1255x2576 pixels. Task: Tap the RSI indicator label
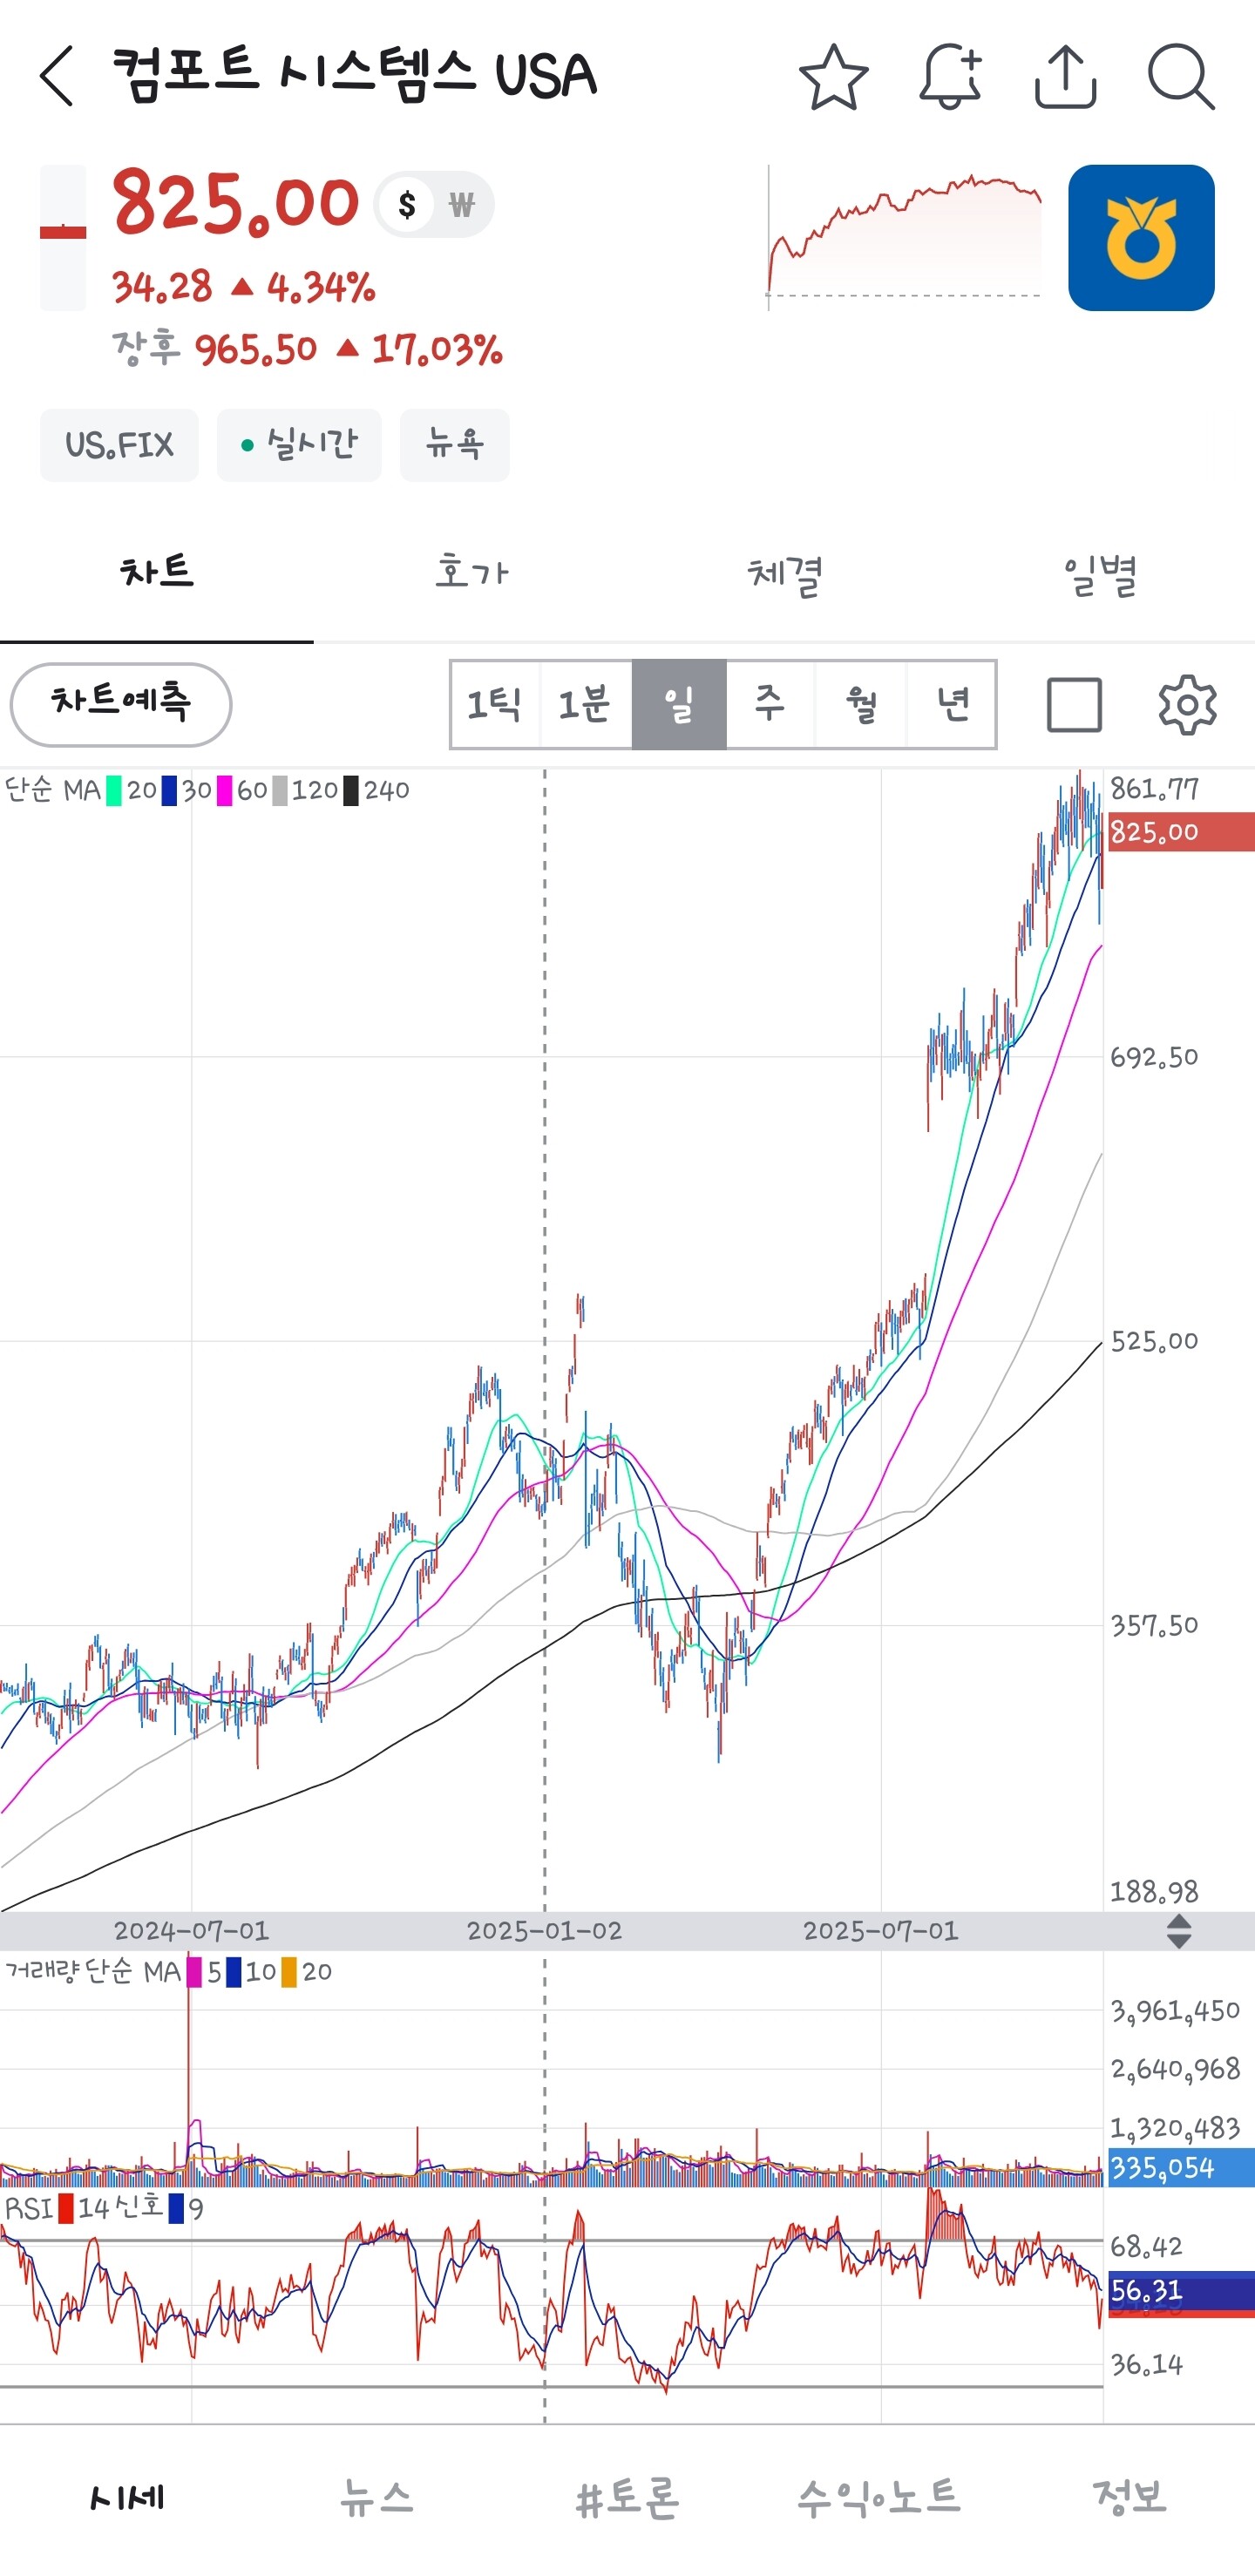tap(28, 2208)
